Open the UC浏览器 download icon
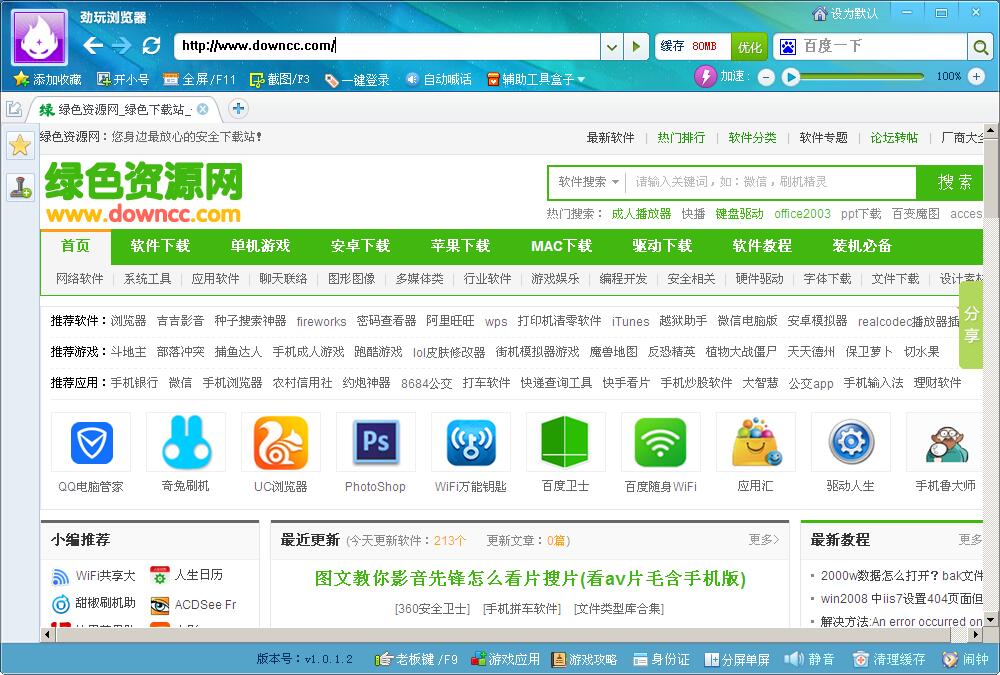The width and height of the screenshot is (1000, 675). [x=280, y=442]
